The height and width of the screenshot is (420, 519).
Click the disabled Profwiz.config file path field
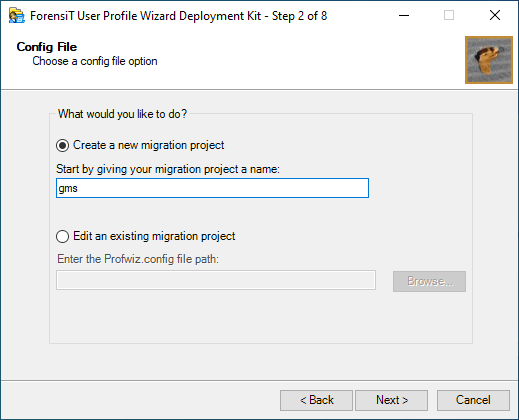216,280
